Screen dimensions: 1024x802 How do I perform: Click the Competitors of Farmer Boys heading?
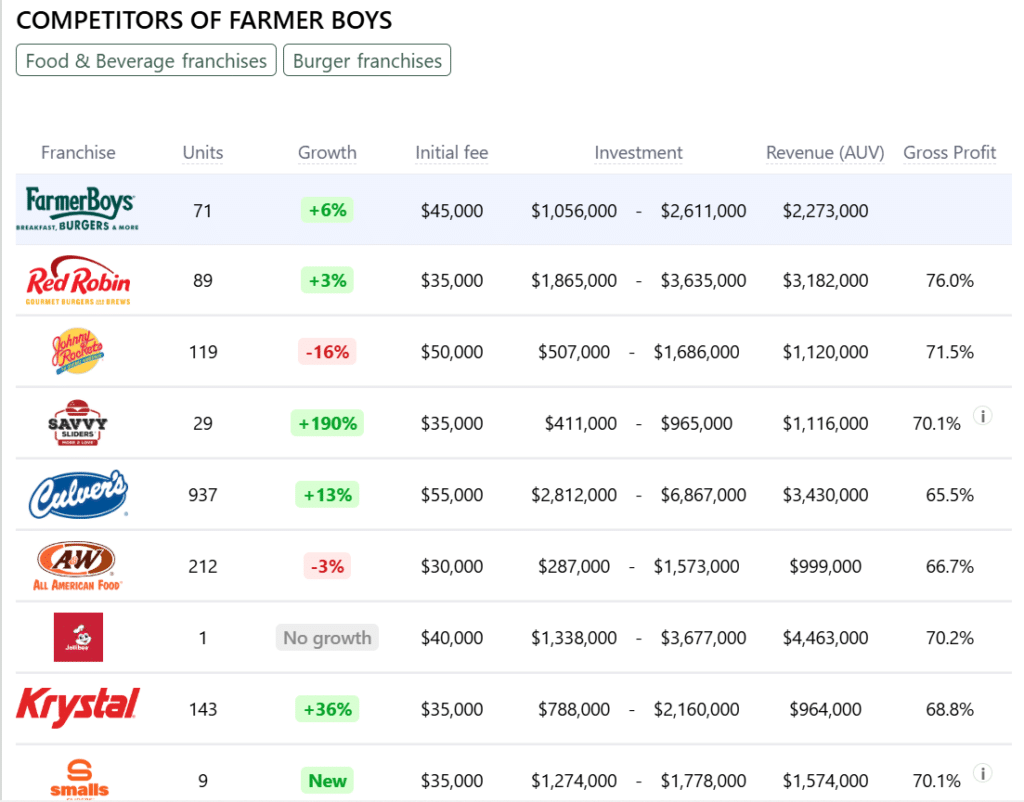[204, 20]
